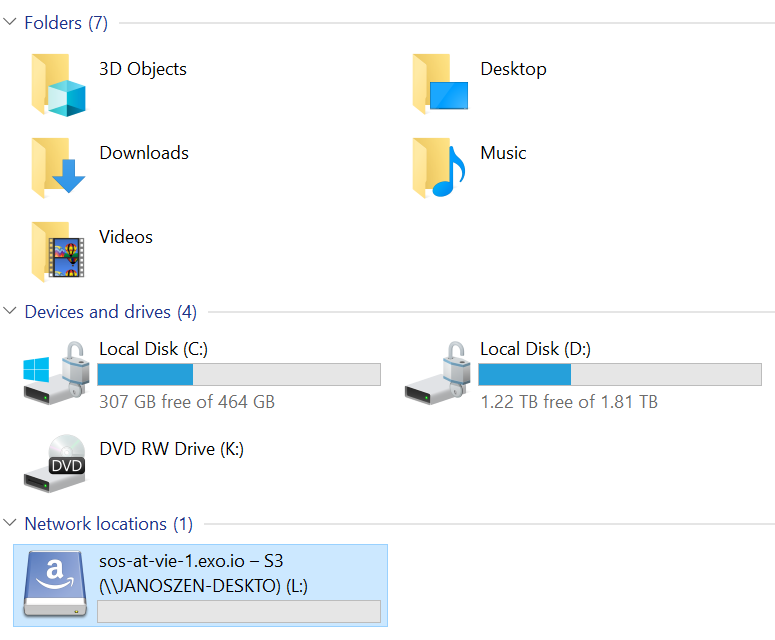
Task: Click the 'Folders (7)' group header text
Action: pos(66,22)
